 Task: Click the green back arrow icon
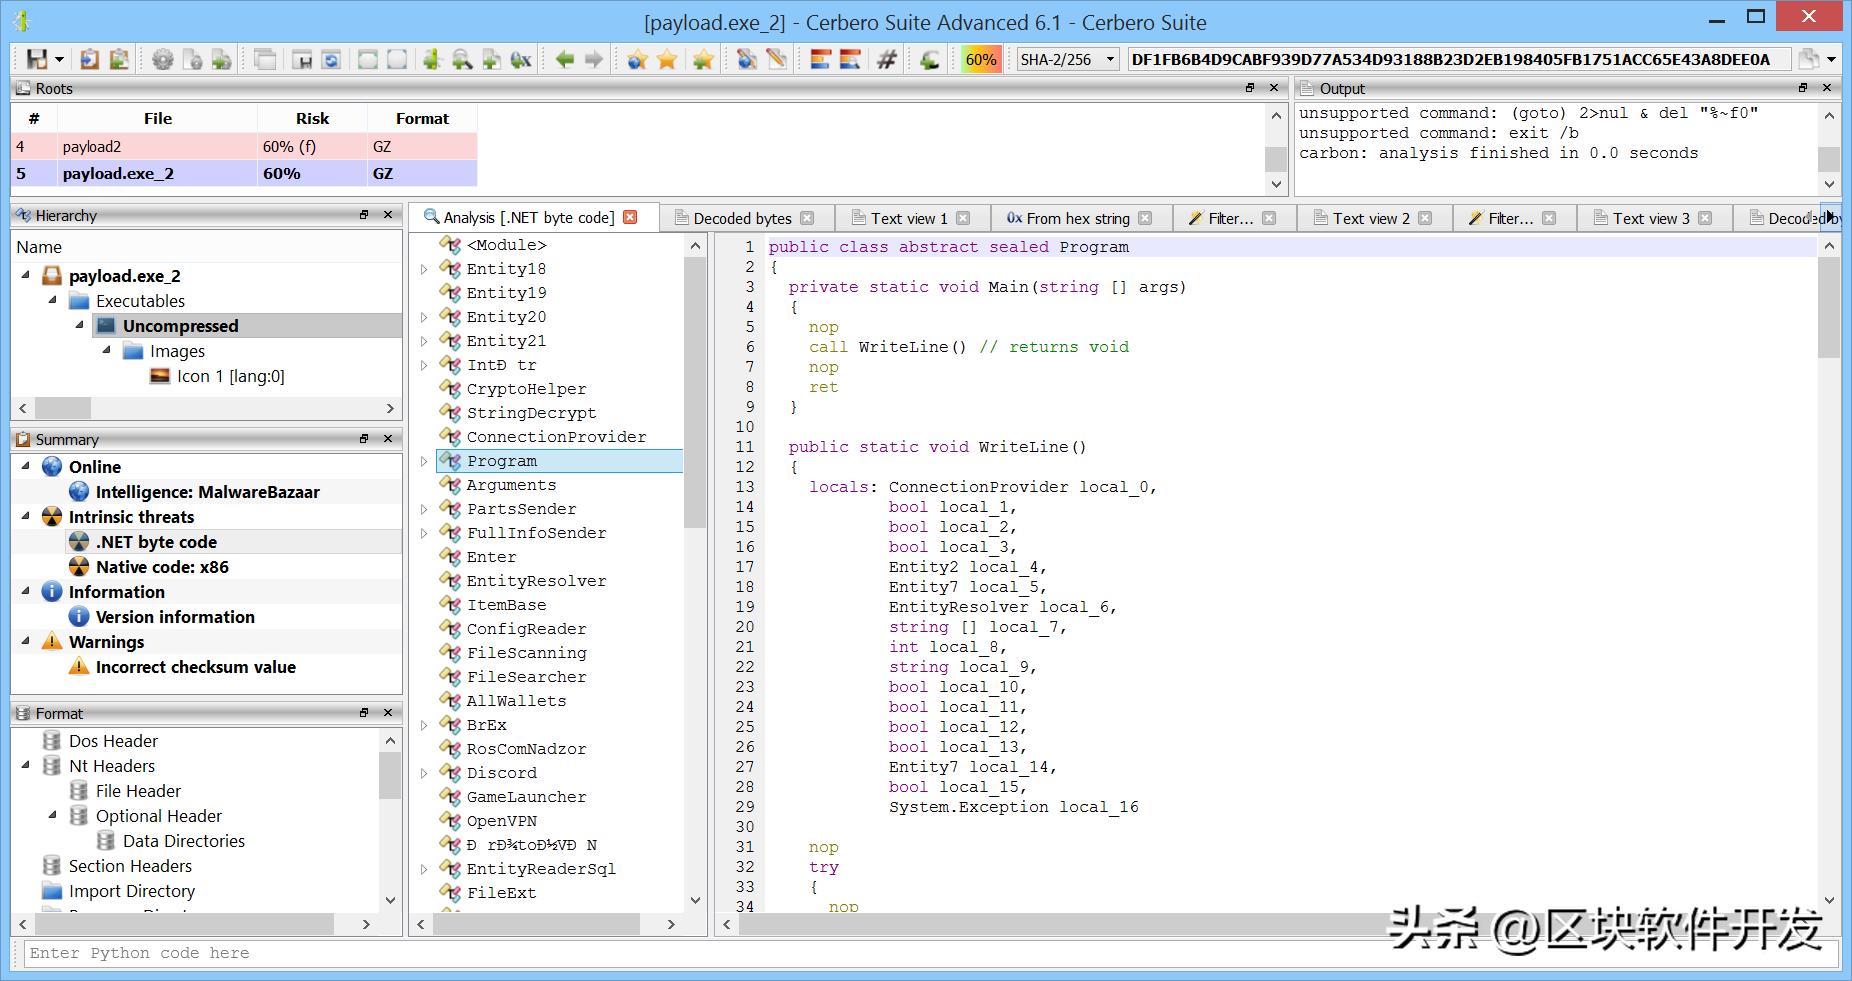pos(564,59)
